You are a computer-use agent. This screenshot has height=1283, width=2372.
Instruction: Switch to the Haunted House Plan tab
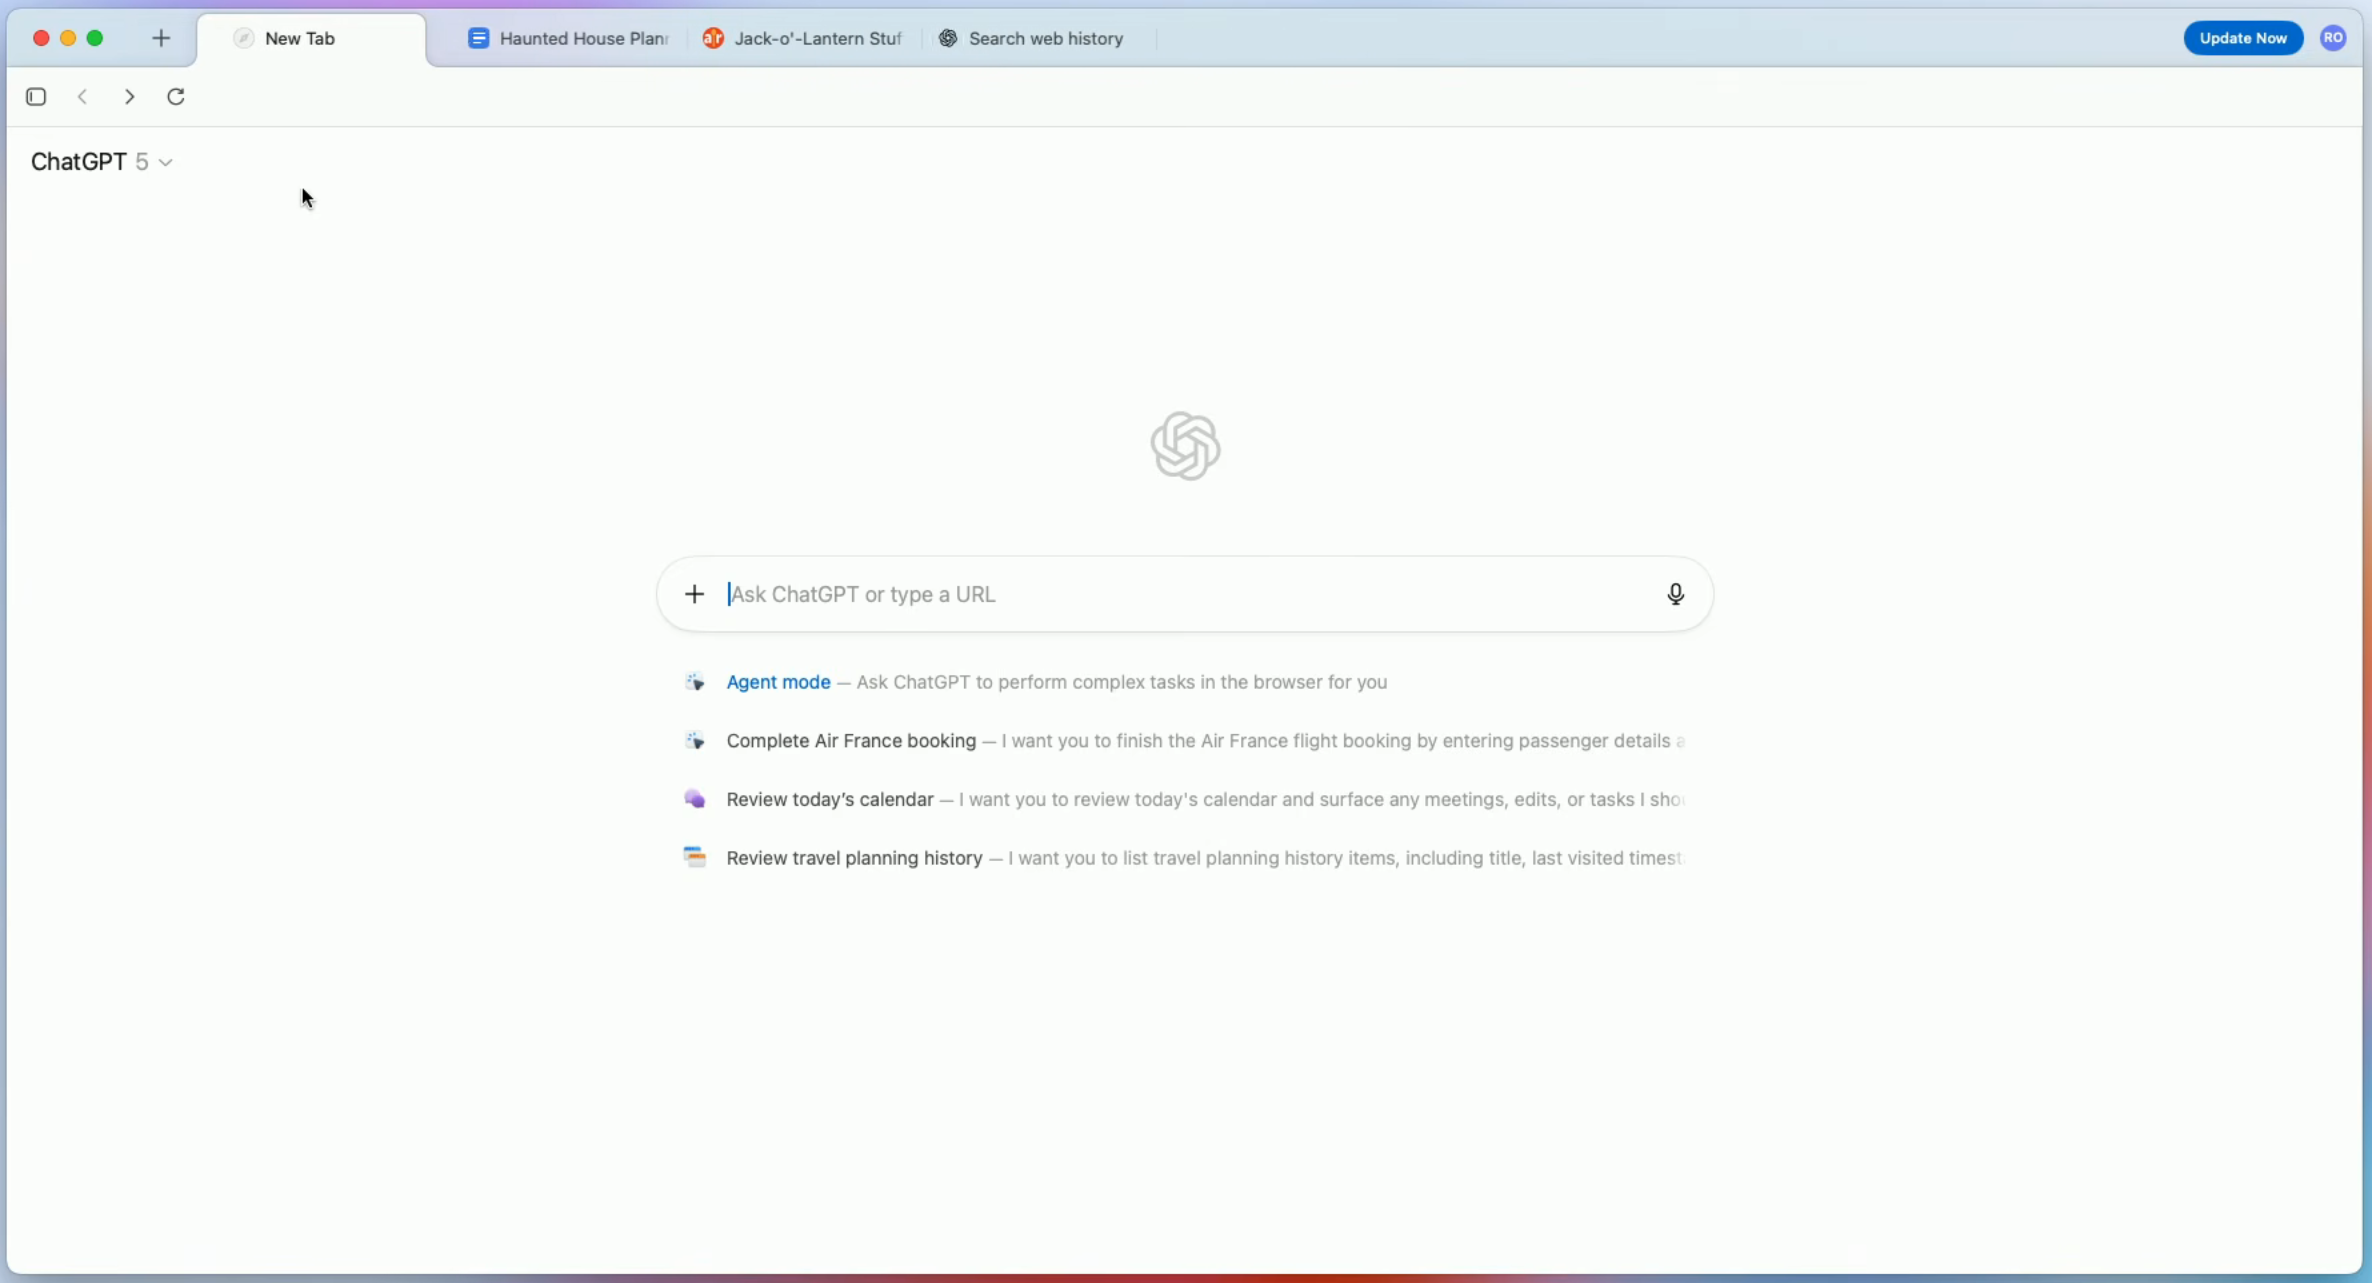pos(570,38)
